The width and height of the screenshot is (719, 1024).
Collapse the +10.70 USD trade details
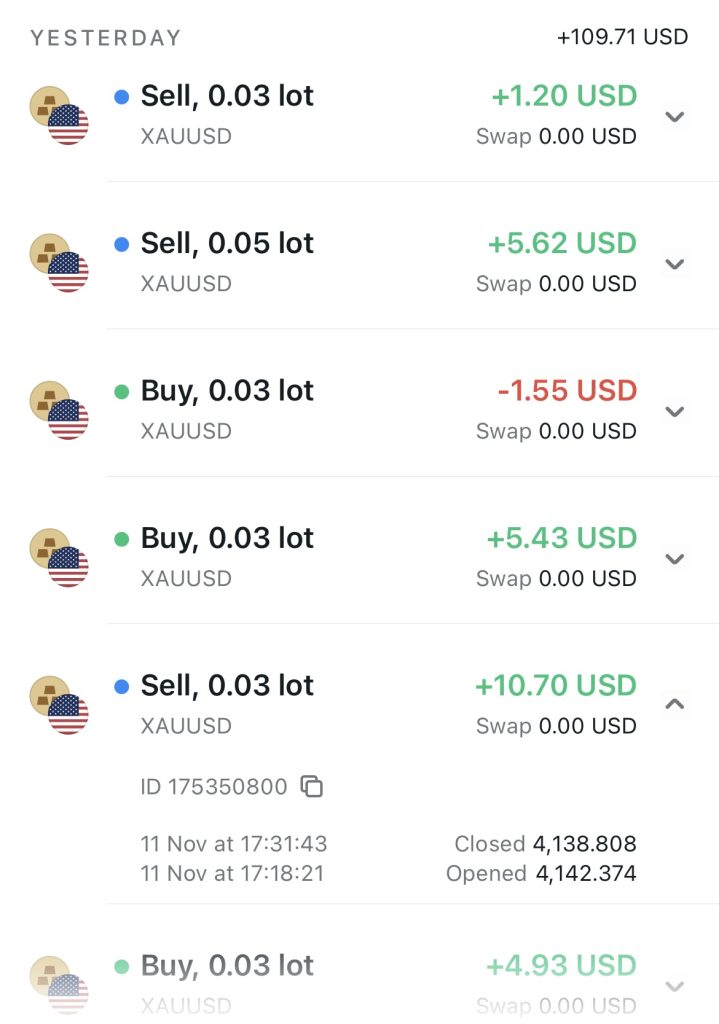[x=675, y=704]
